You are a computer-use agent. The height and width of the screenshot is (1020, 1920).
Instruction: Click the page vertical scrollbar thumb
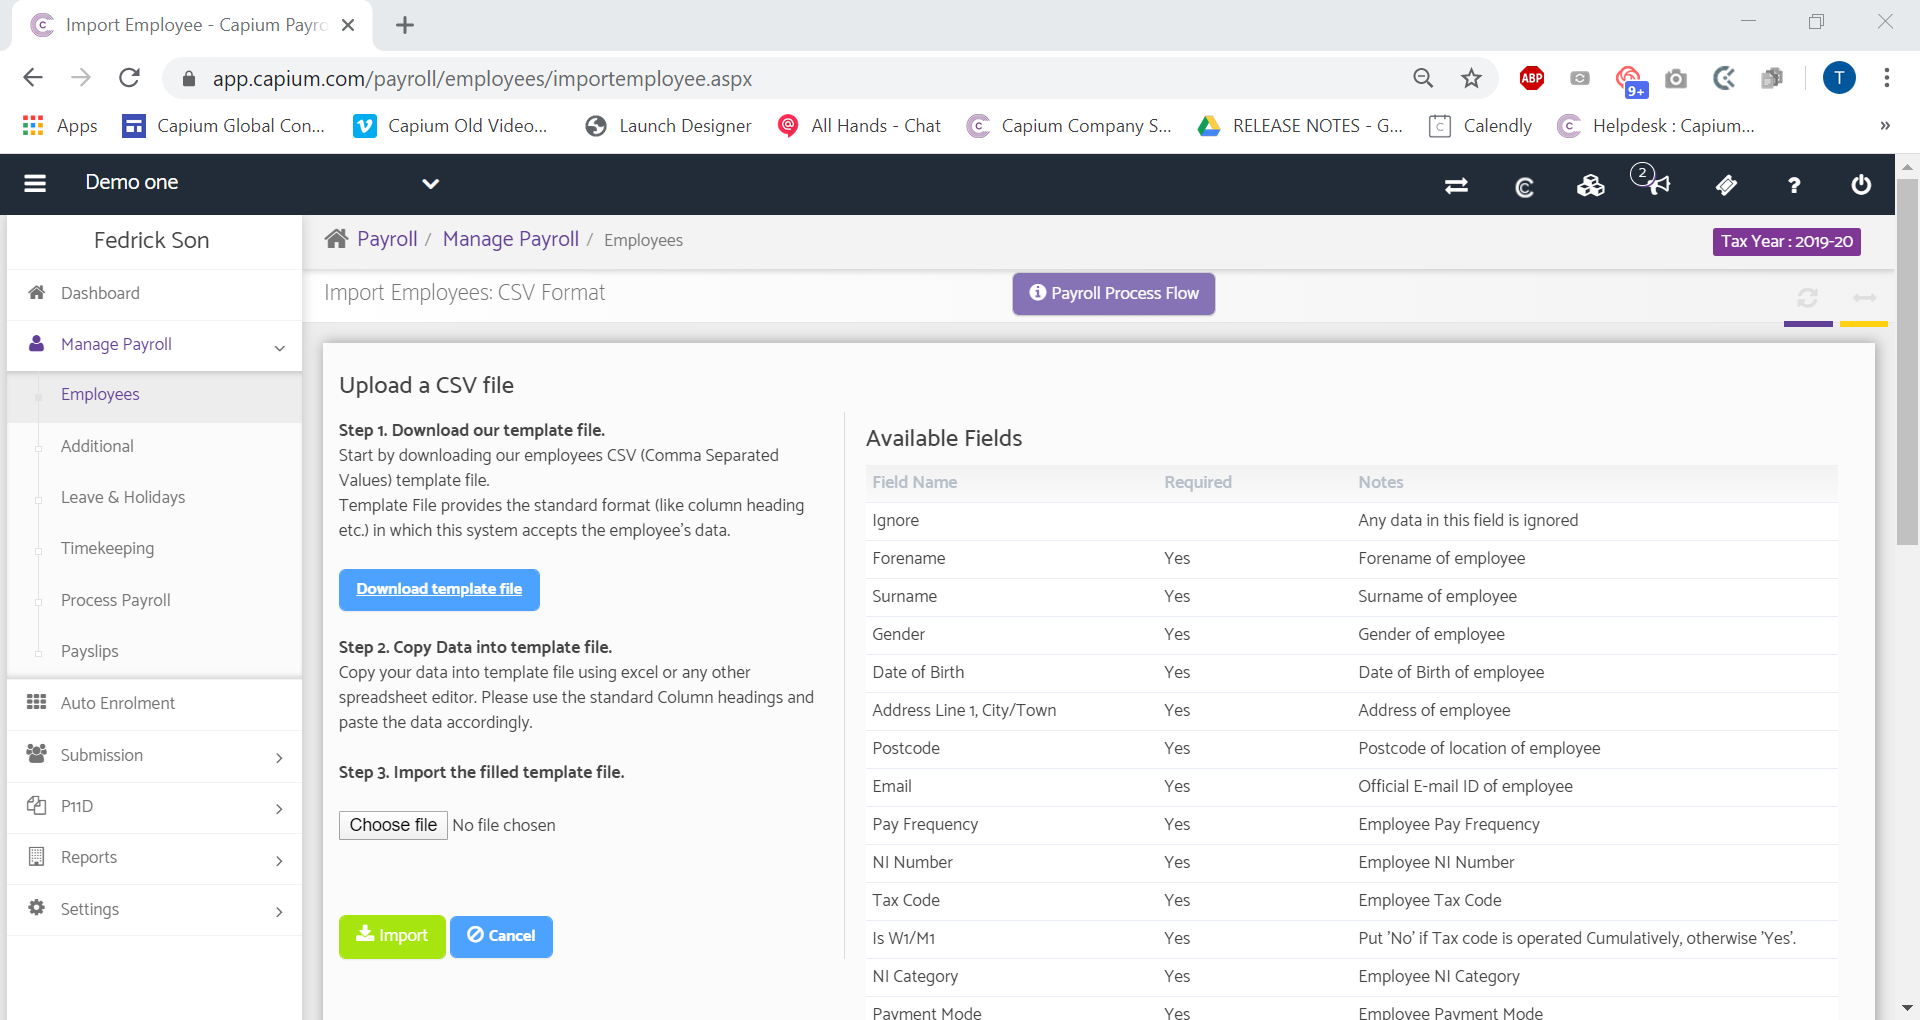click(x=1907, y=360)
